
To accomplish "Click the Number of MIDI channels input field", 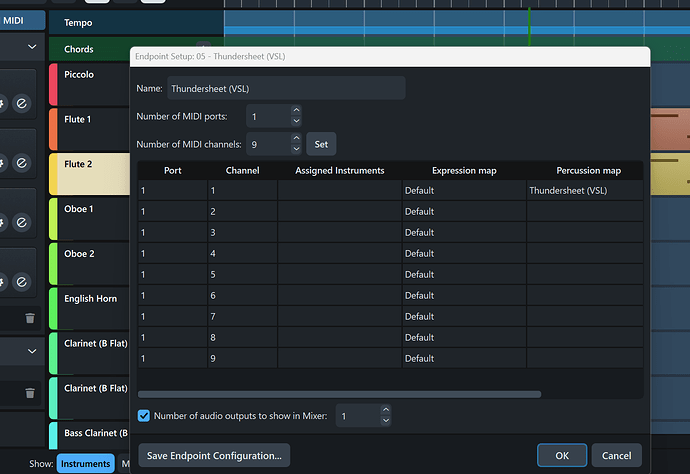I will [269, 144].
